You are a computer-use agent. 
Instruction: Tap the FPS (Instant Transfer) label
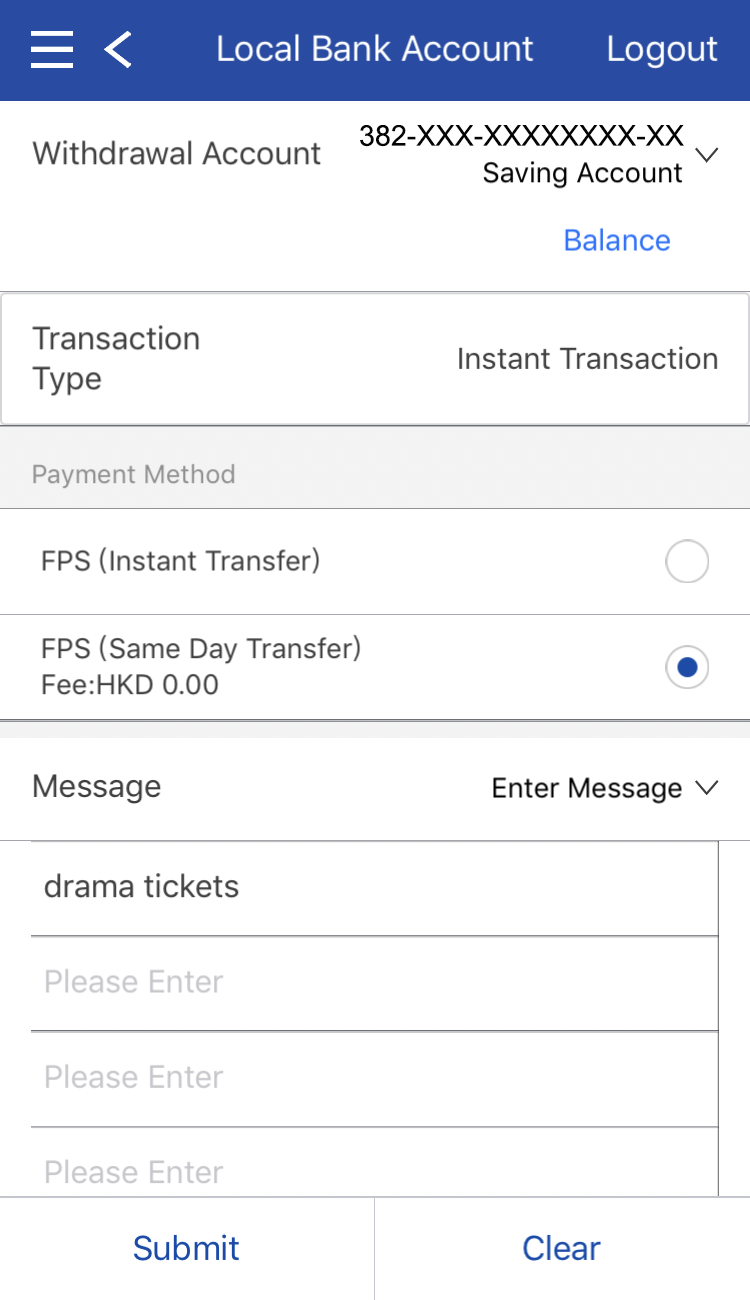click(181, 561)
